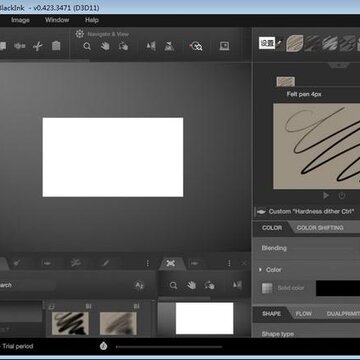Select the grey striped brush preset thumbnail

tap(330, 43)
